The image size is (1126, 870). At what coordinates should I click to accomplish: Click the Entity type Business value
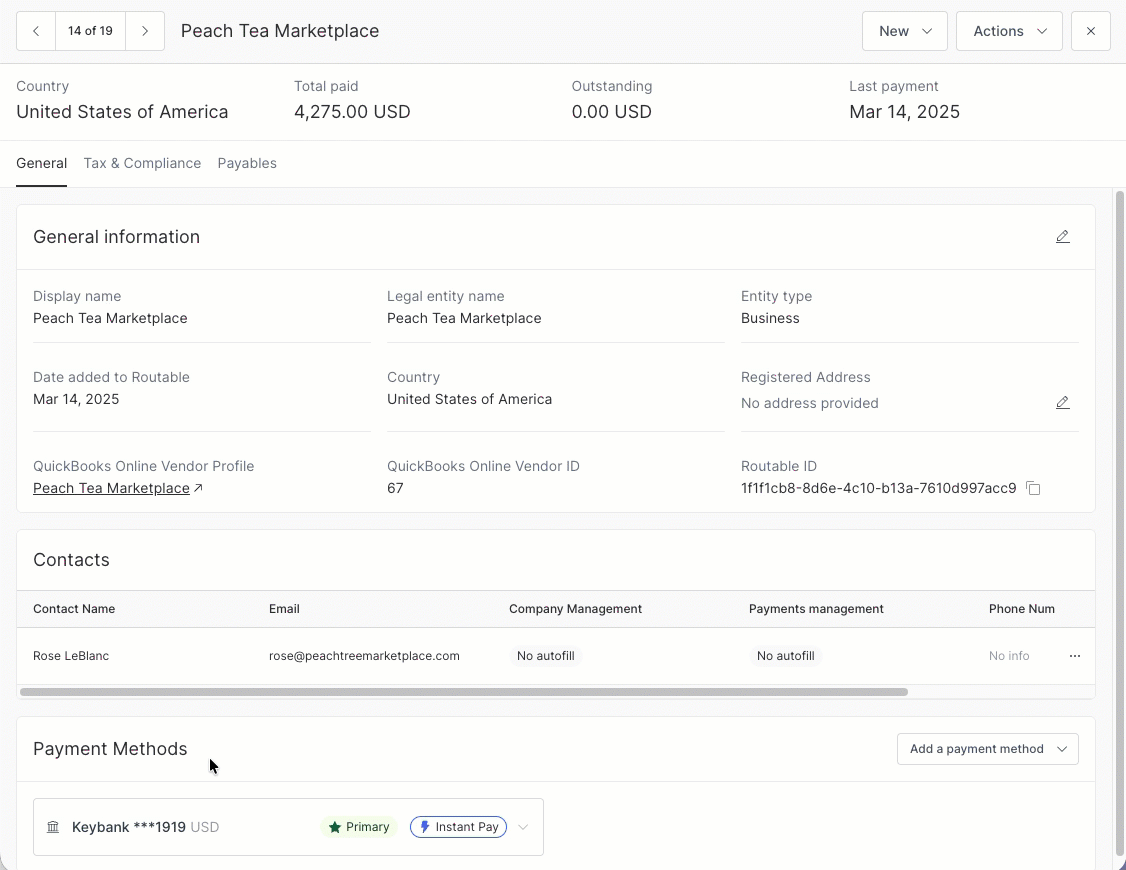tap(770, 318)
